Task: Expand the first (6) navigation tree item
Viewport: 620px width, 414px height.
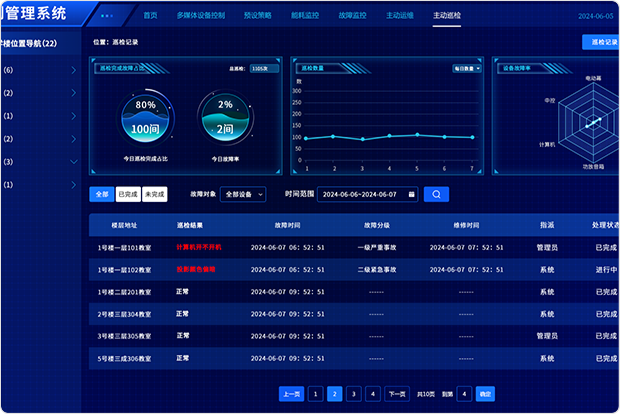Action: [x=74, y=71]
